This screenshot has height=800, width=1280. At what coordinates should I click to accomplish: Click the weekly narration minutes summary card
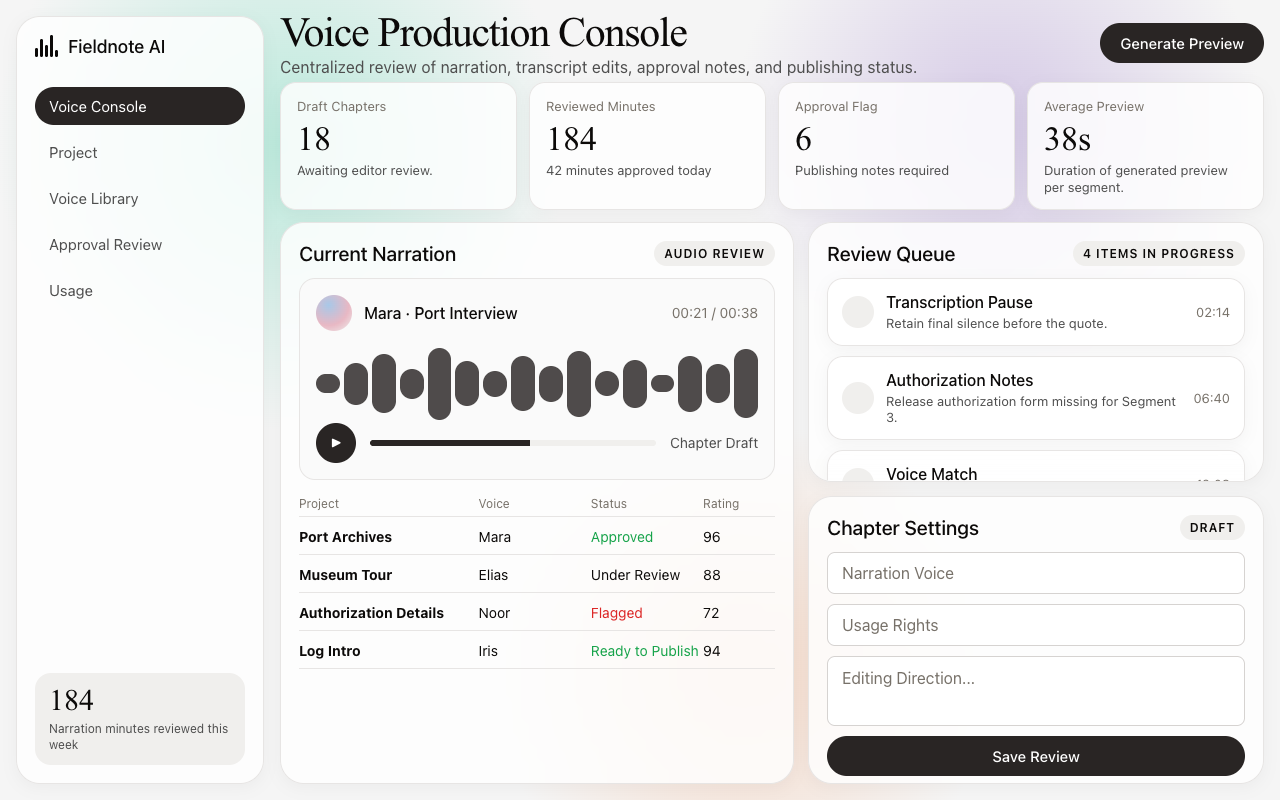point(140,719)
